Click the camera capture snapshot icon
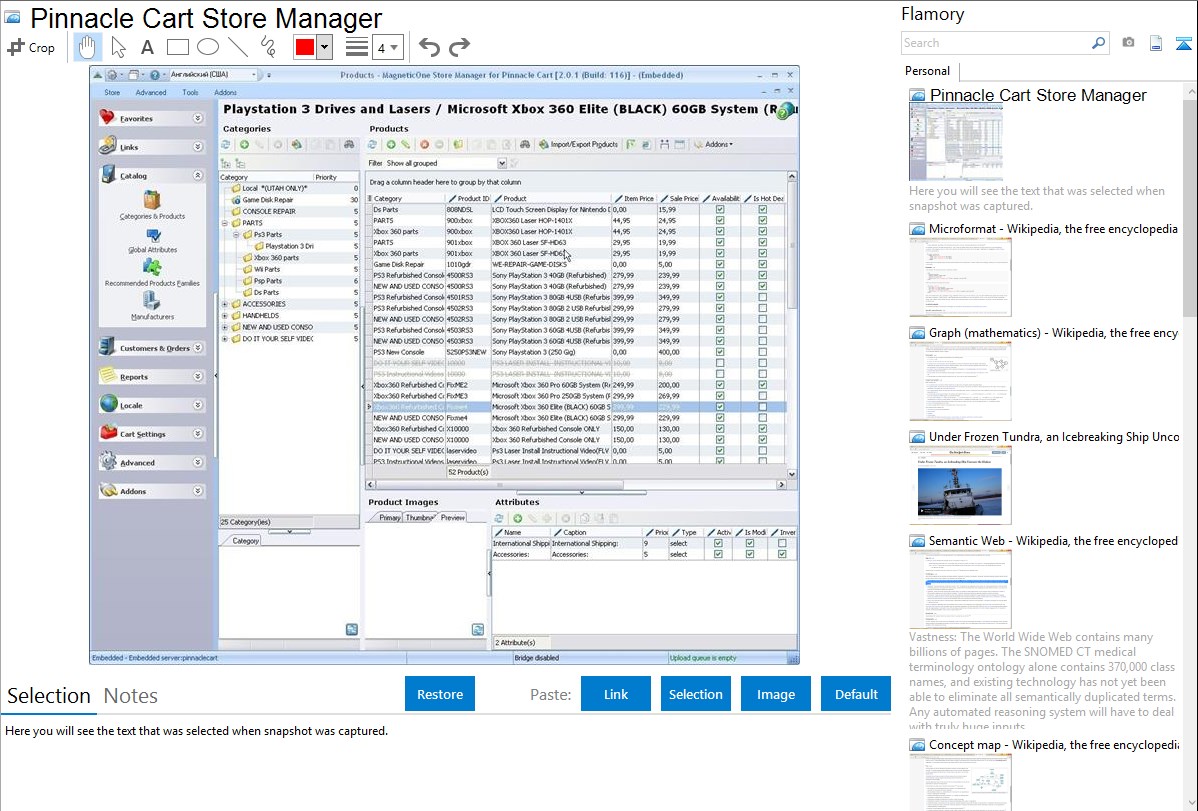This screenshot has width=1198, height=811. [x=1128, y=43]
